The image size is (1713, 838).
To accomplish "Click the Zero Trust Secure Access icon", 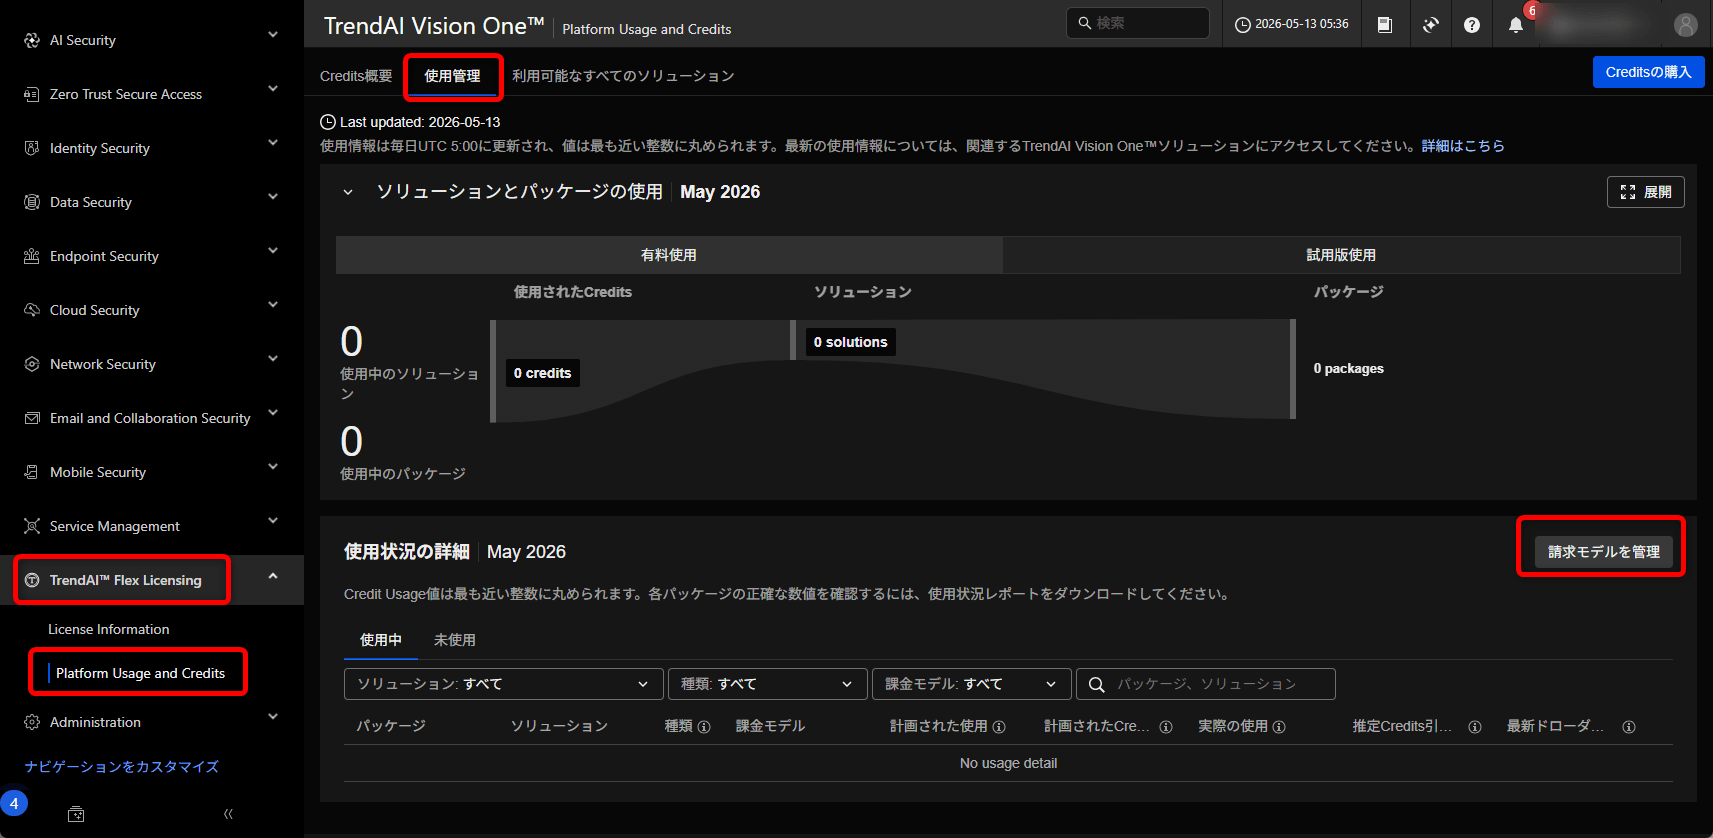I will 32,94.
